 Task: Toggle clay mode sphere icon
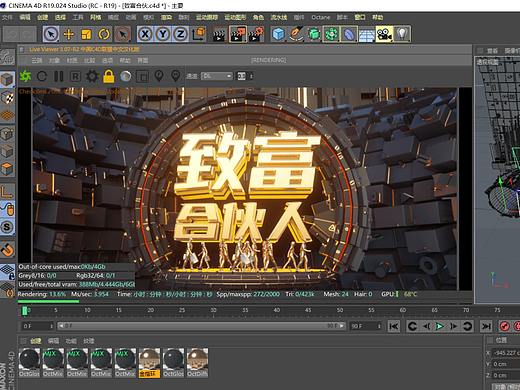coord(126,76)
